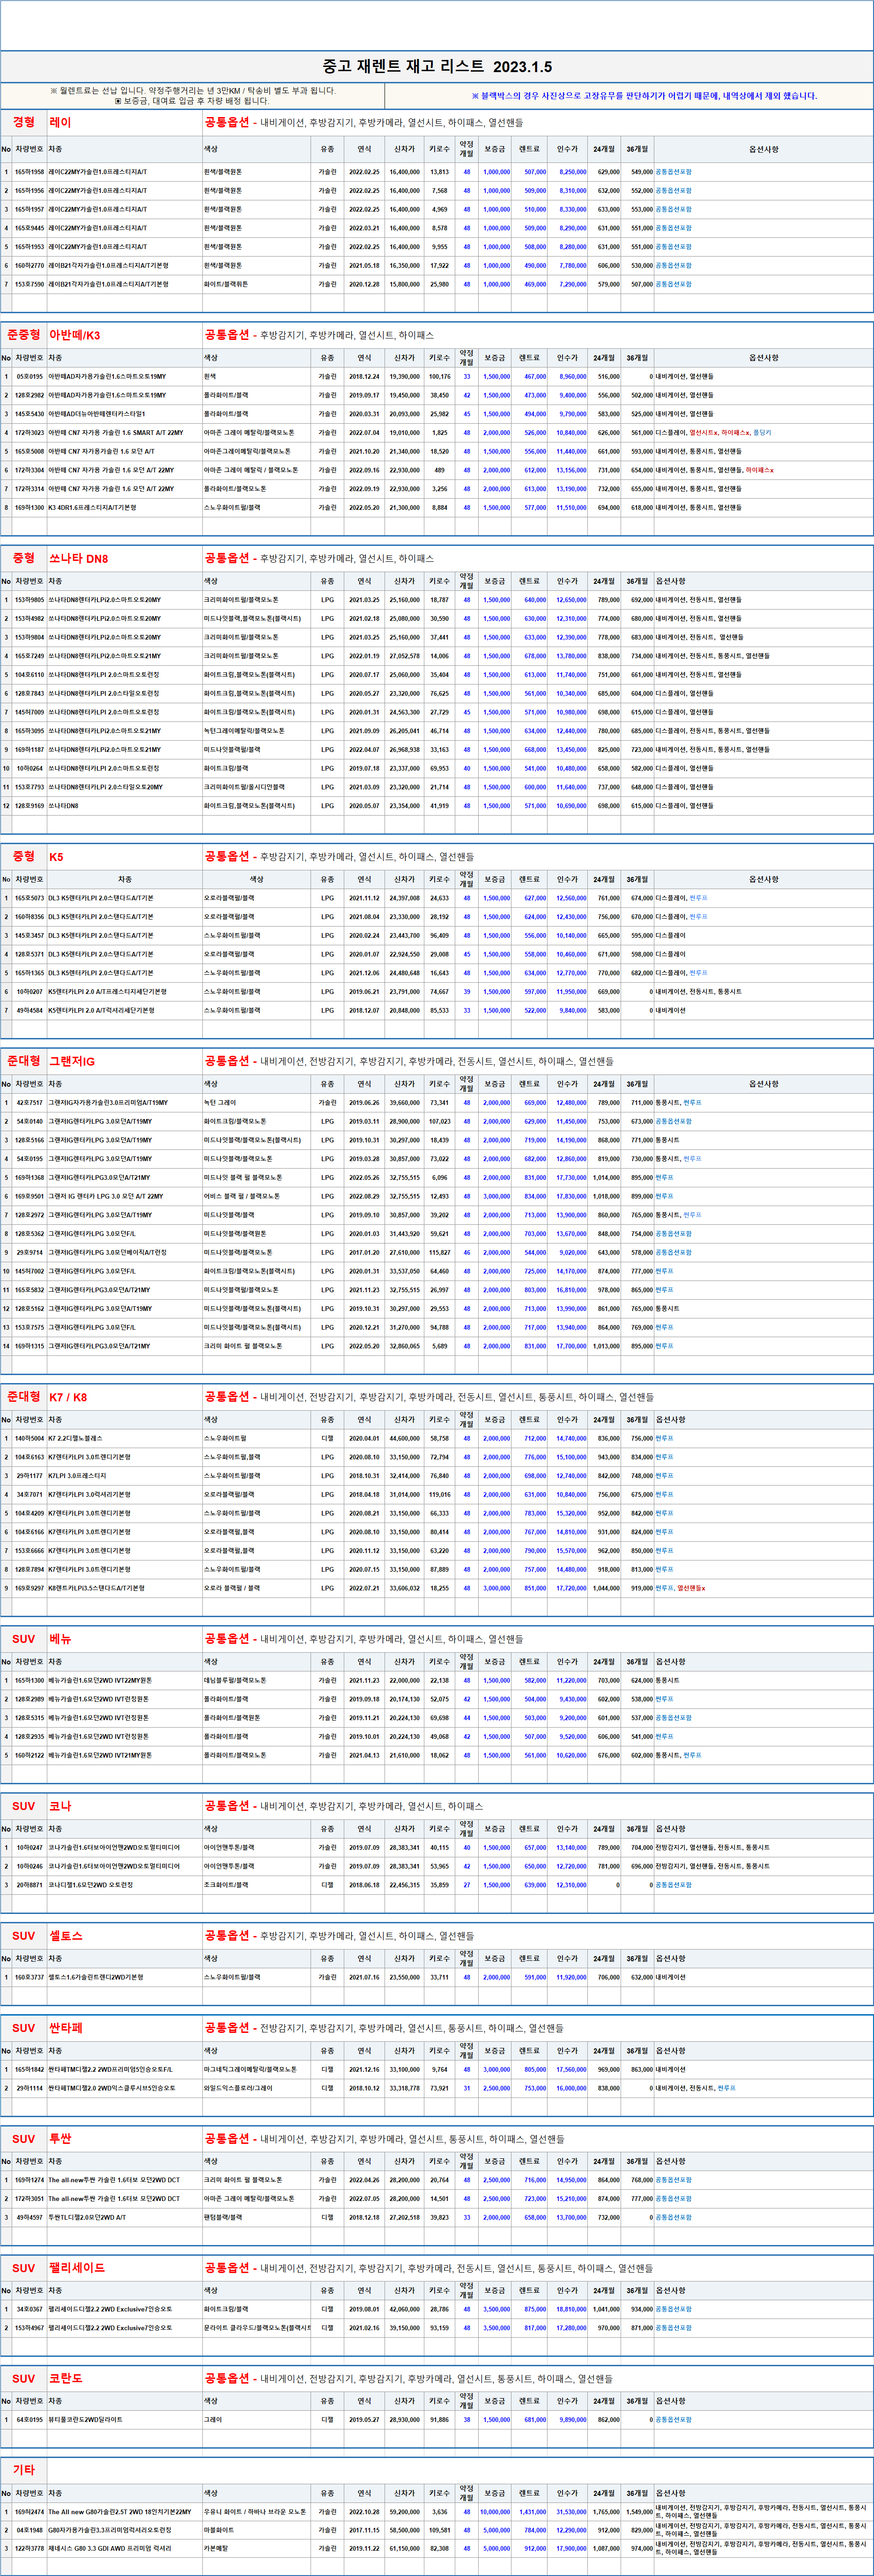Image resolution: width=874 pixels, height=2576 pixels.
Task: Select 신차가 cell 27,202,518 in 투싼 table
Action: click(x=404, y=2218)
